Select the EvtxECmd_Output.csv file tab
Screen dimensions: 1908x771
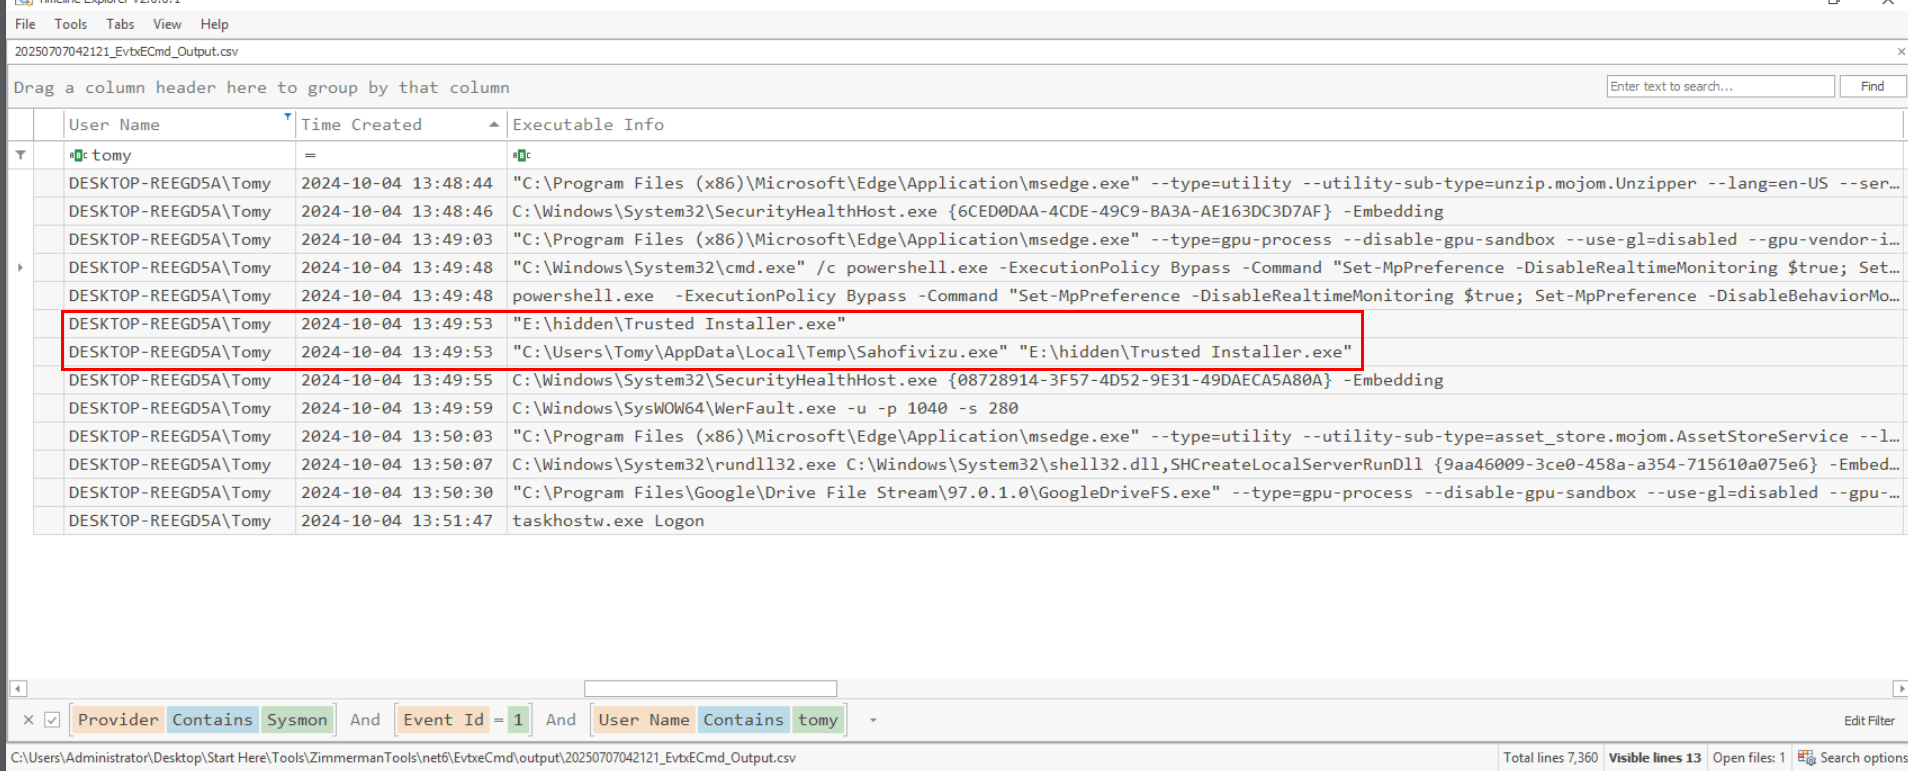[126, 51]
